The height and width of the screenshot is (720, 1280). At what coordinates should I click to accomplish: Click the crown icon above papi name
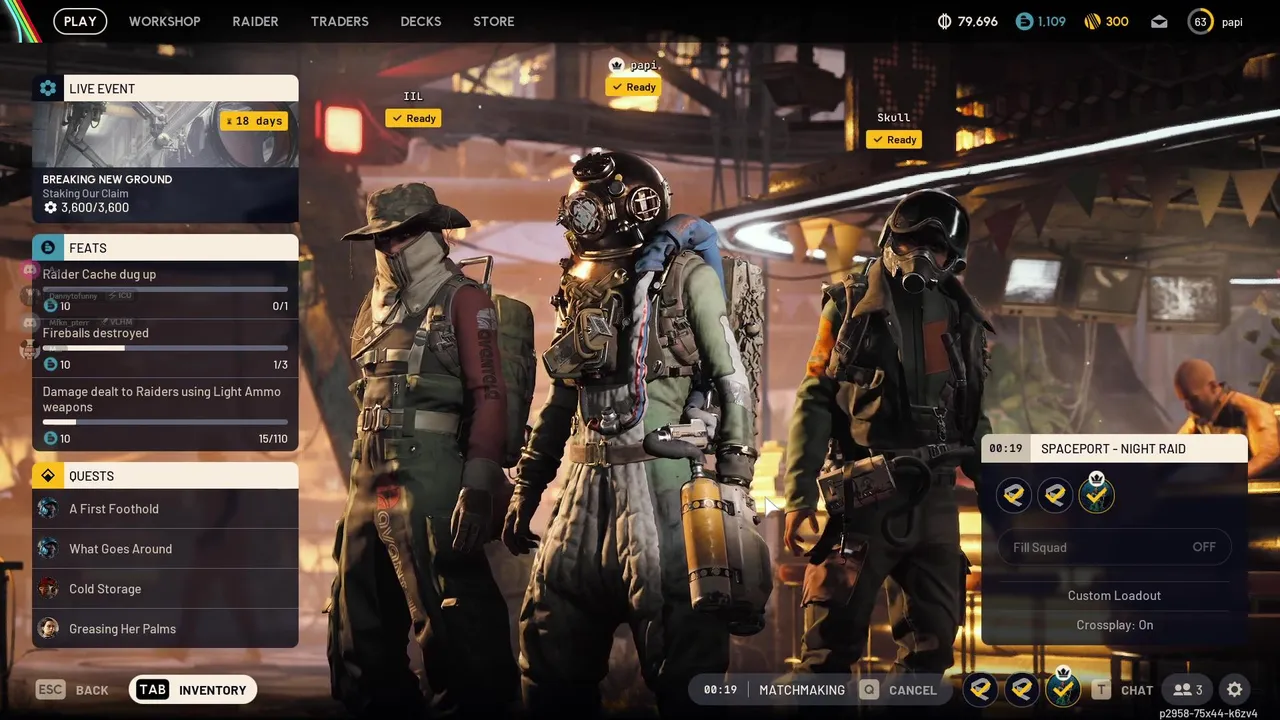tap(617, 65)
